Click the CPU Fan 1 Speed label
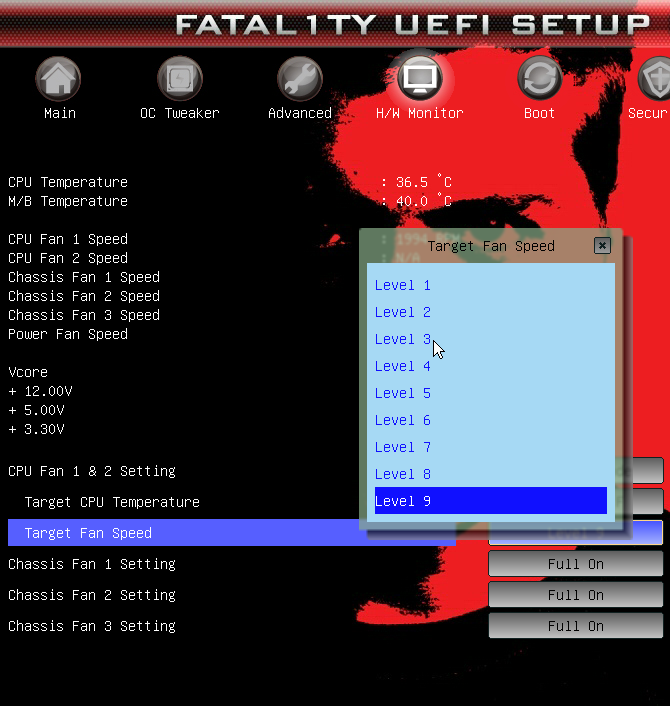 coord(68,239)
